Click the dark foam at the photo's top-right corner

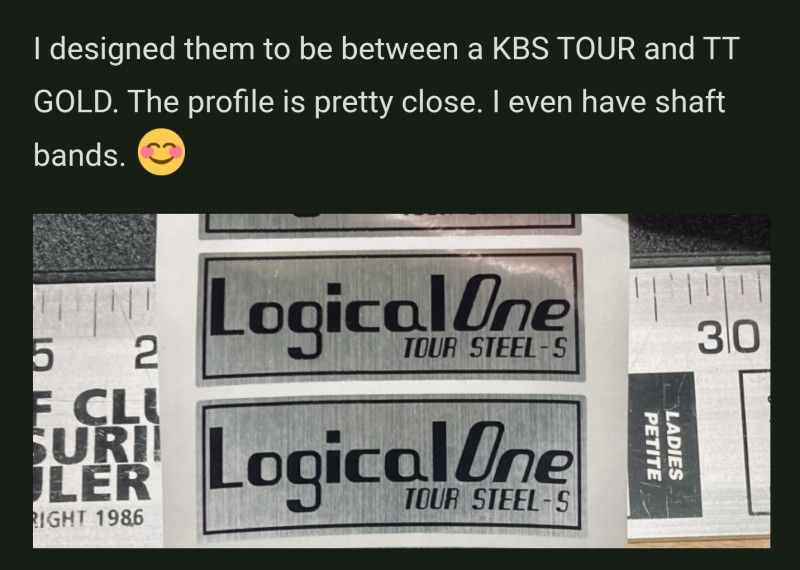pos(699,239)
